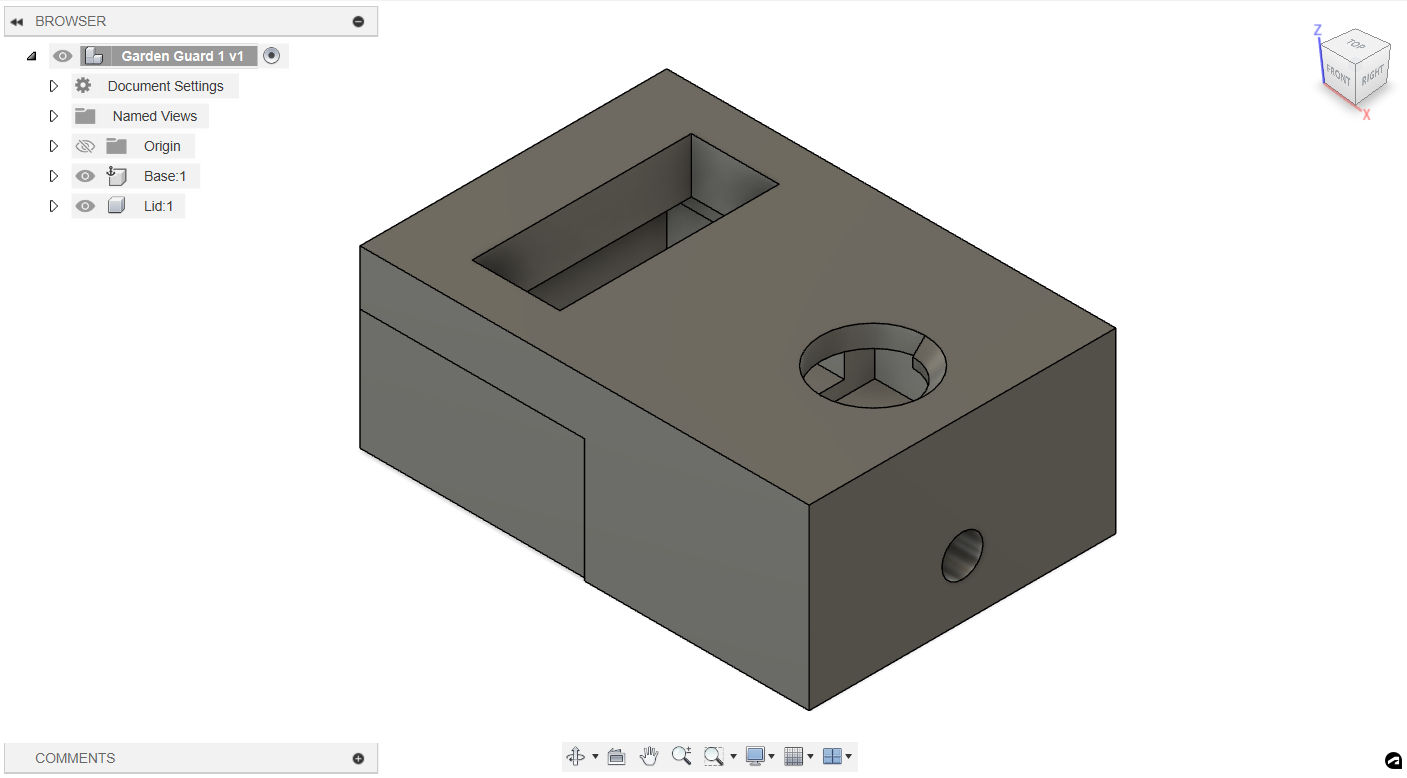Viewport: 1407px width, 778px height.
Task: Collapse the Browser panel with double arrows
Action: point(17,21)
